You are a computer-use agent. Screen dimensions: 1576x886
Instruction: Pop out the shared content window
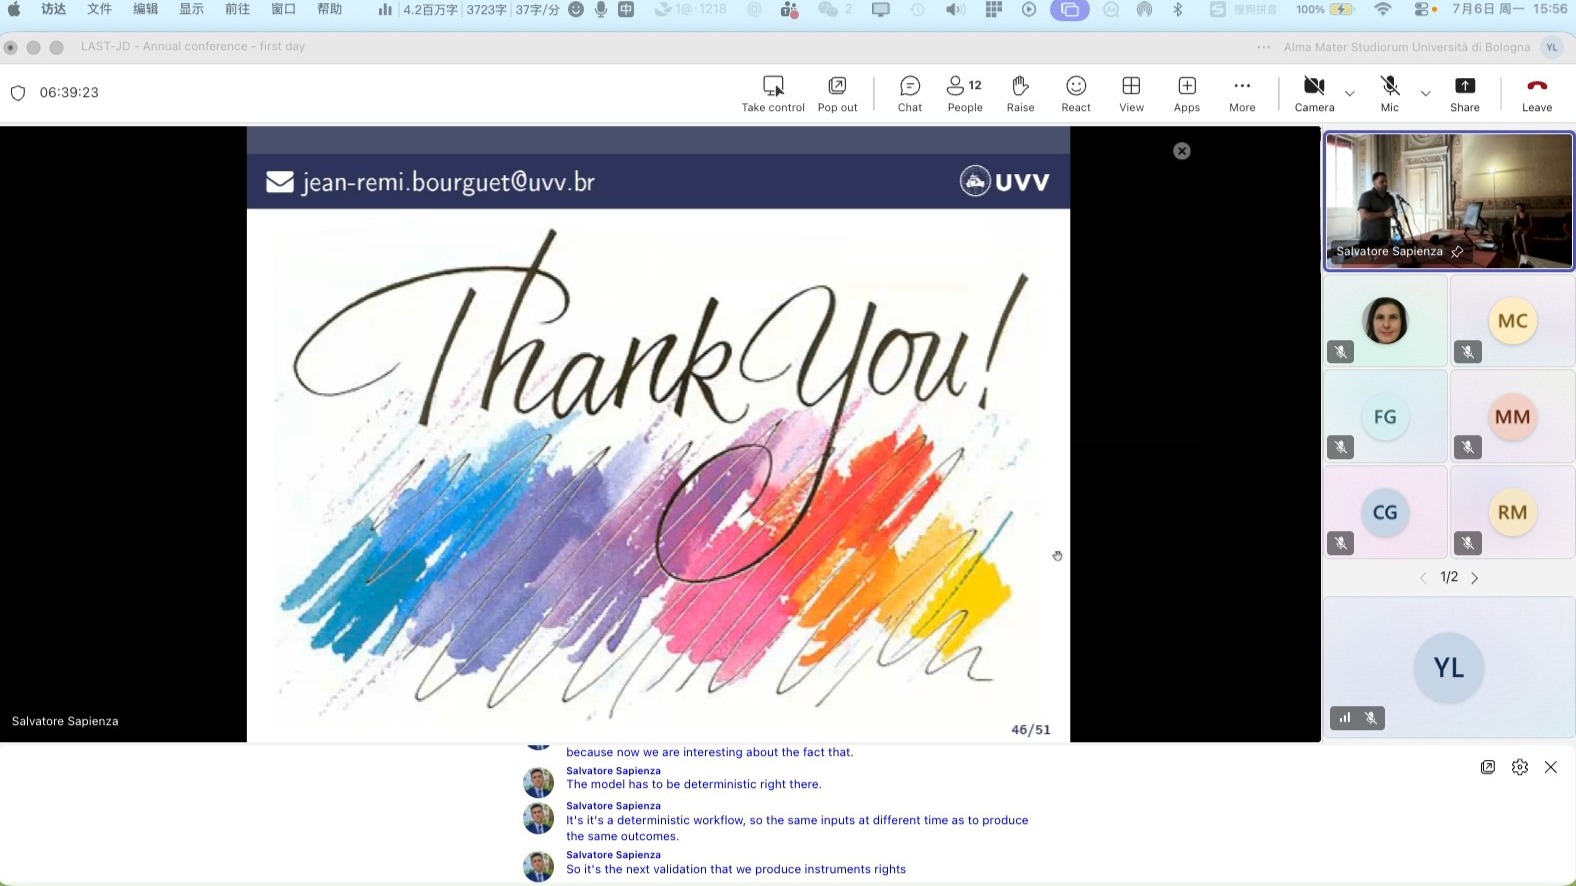point(837,94)
